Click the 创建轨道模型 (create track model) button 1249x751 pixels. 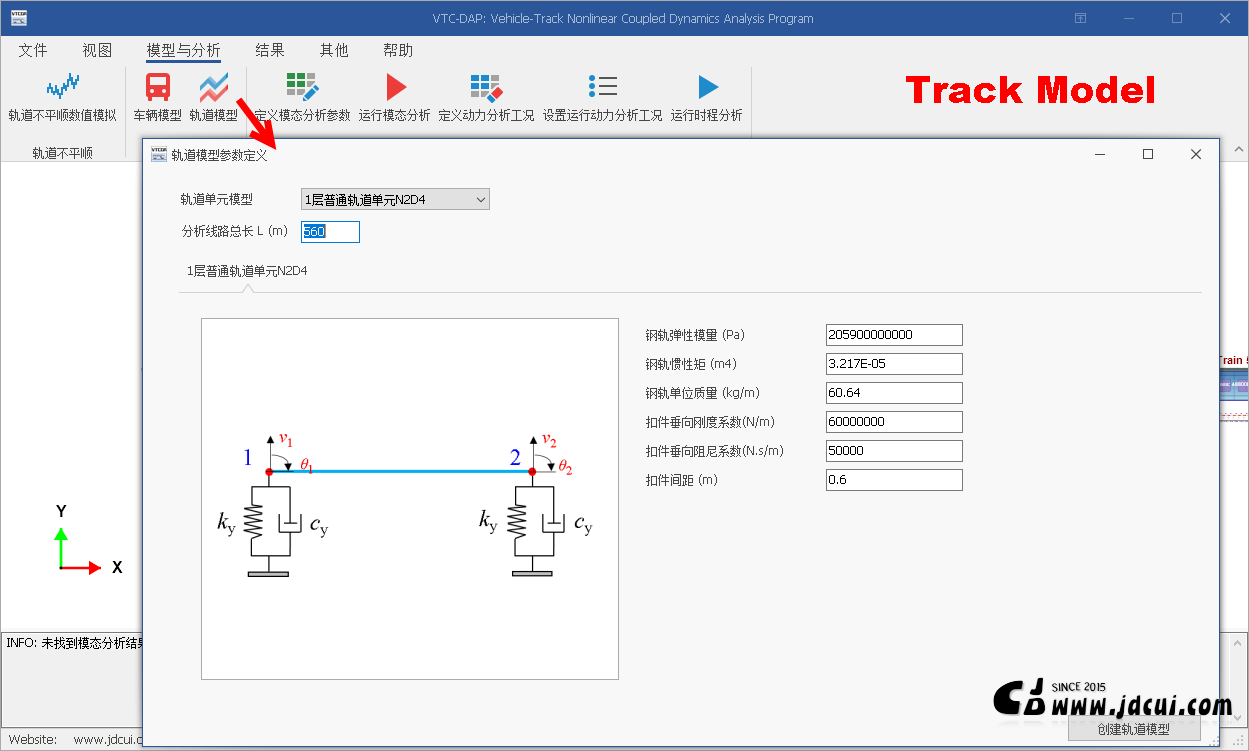[x=1133, y=729]
